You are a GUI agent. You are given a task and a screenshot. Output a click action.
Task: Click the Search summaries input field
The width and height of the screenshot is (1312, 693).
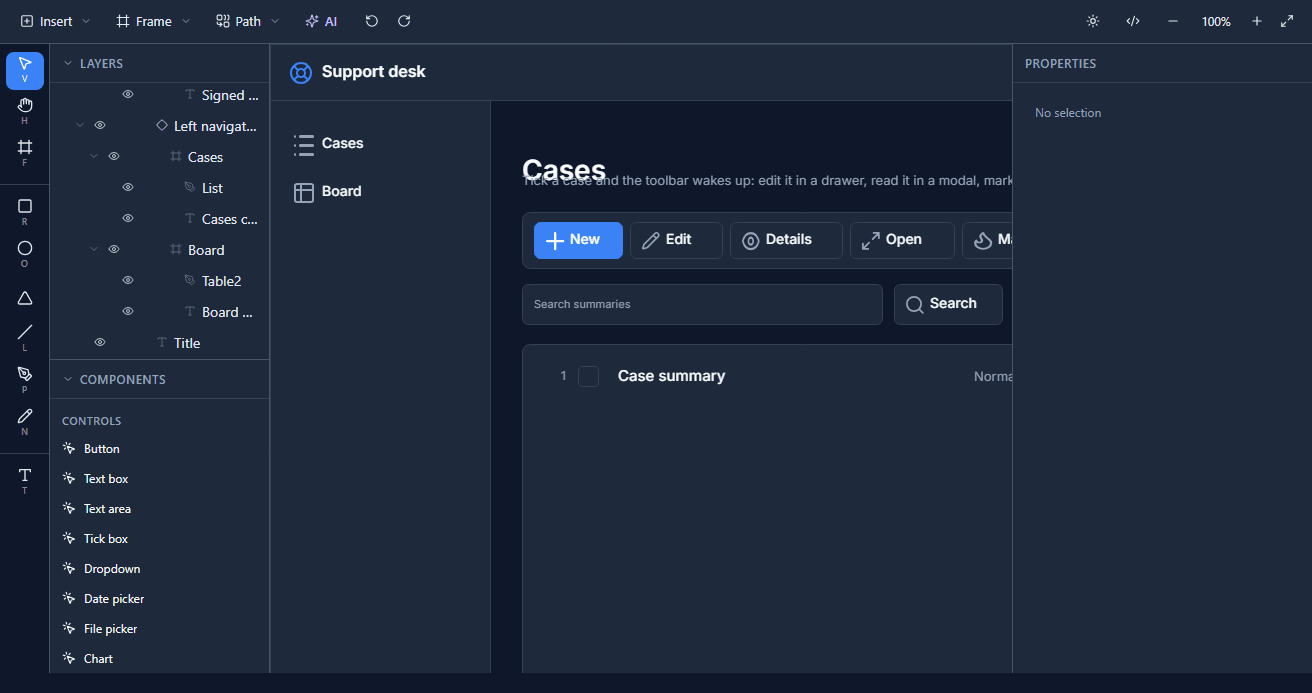point(702,304)
